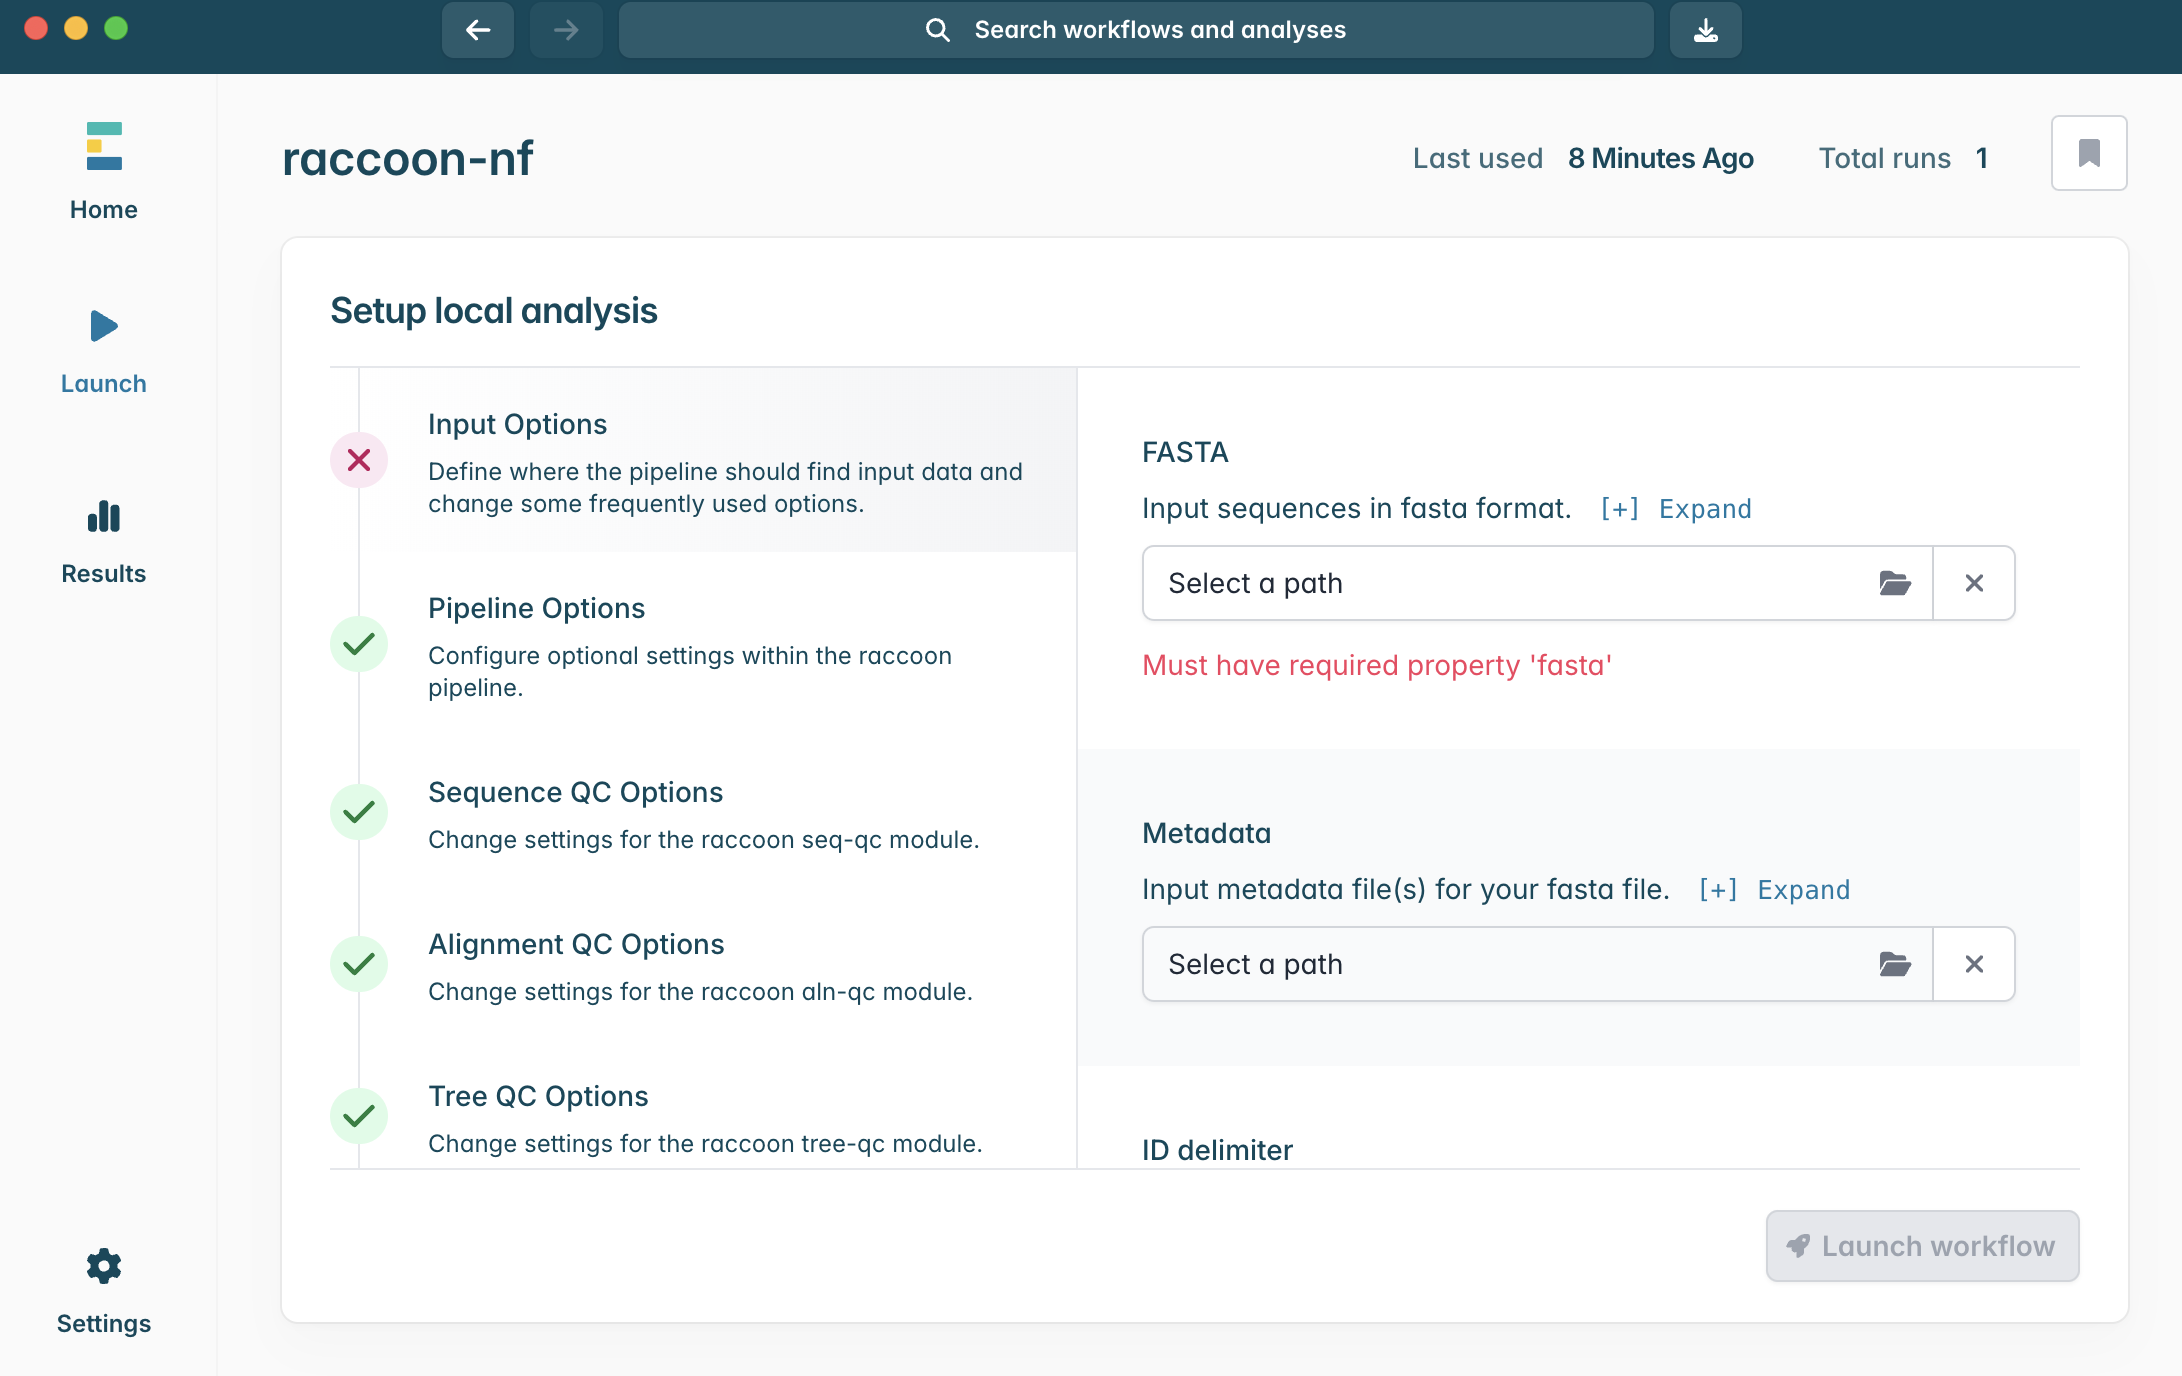
Task: Open the downloads icon in the top bar
Action: tap(1705, 30)
